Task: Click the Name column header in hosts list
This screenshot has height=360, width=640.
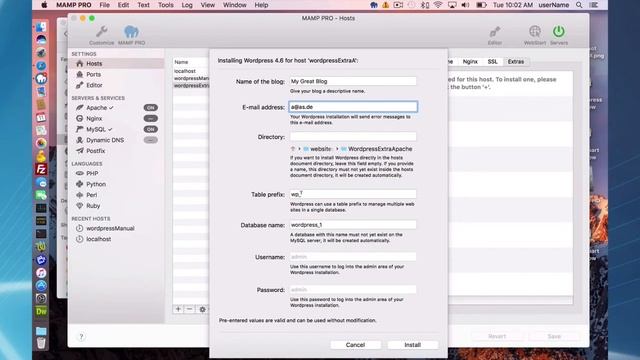Action: point(190,62)
